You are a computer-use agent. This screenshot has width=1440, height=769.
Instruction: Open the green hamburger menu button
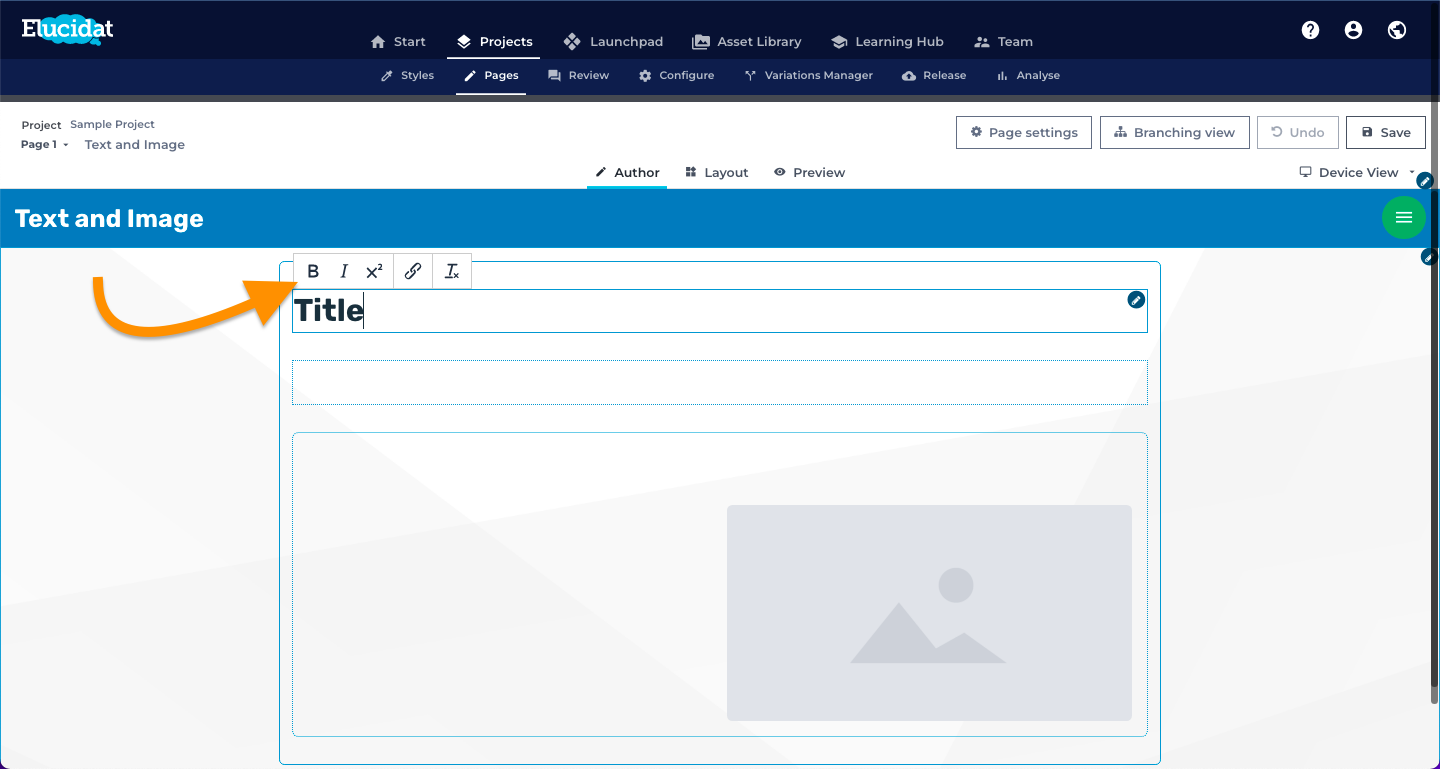pyautogui.click(x=1404, y=217)
